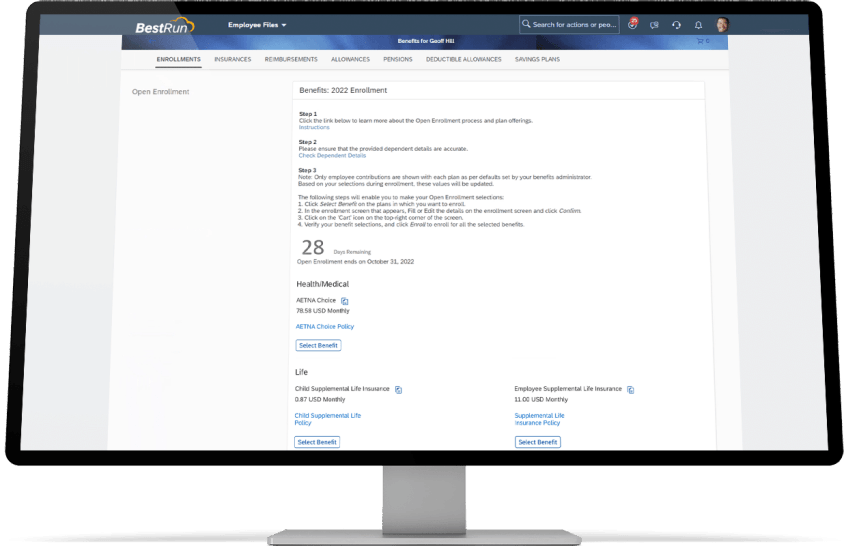The height and width of the screenshot is (546, 844).
Task: Switch to the Savings Plans tab
Action: pyautogui.click(x=537, y=59)
